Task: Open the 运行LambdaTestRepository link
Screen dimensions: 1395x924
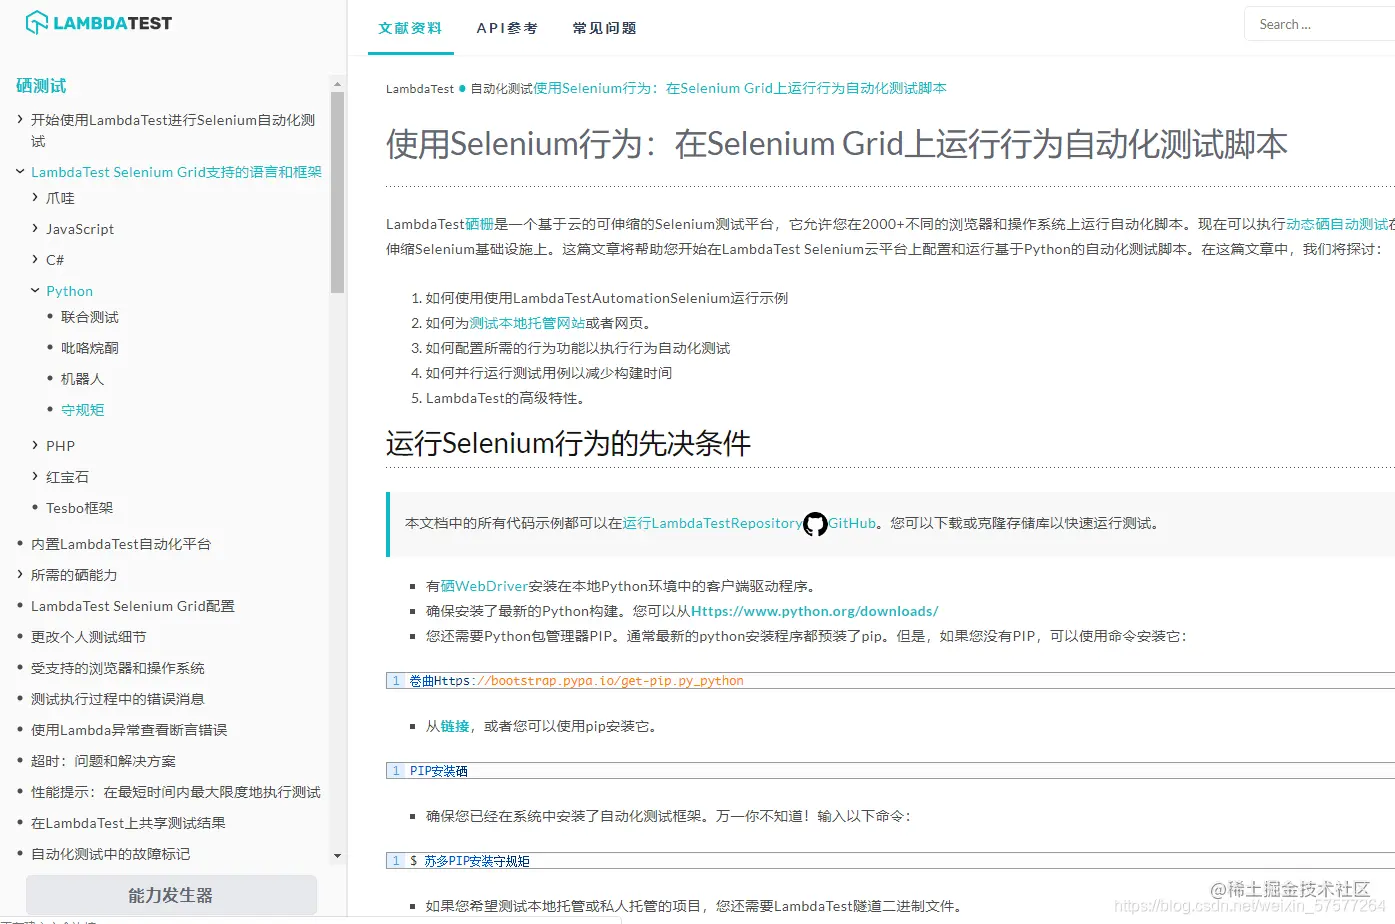Action: 711,523
